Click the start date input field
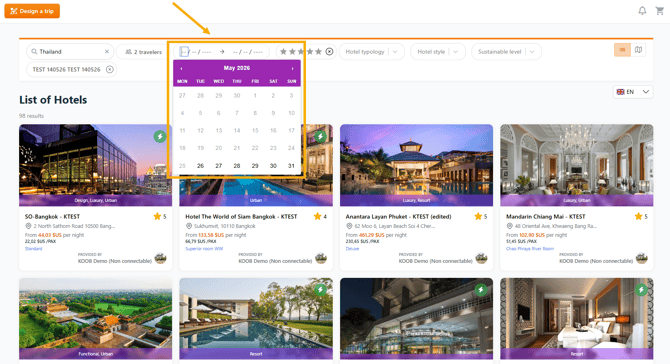The image size is (670, 364). (196, 52)
